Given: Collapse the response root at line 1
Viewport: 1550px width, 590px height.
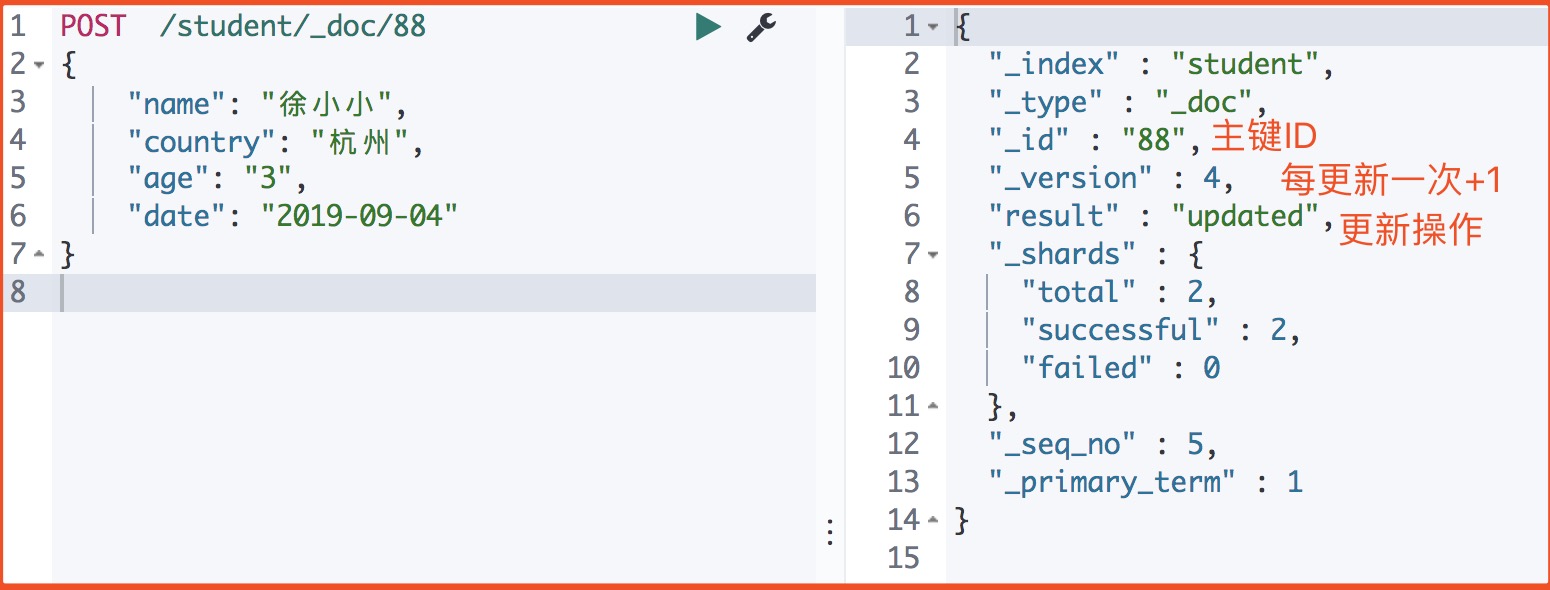Looking at the screenshot, I should point(932,28).
